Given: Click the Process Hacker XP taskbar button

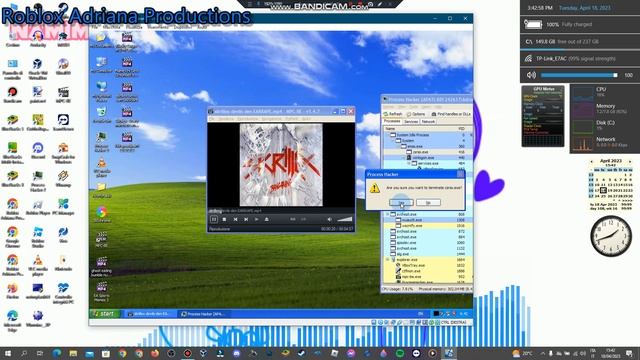Looking at the screenshot, I should pyautogui.click(x=204, y=314).
